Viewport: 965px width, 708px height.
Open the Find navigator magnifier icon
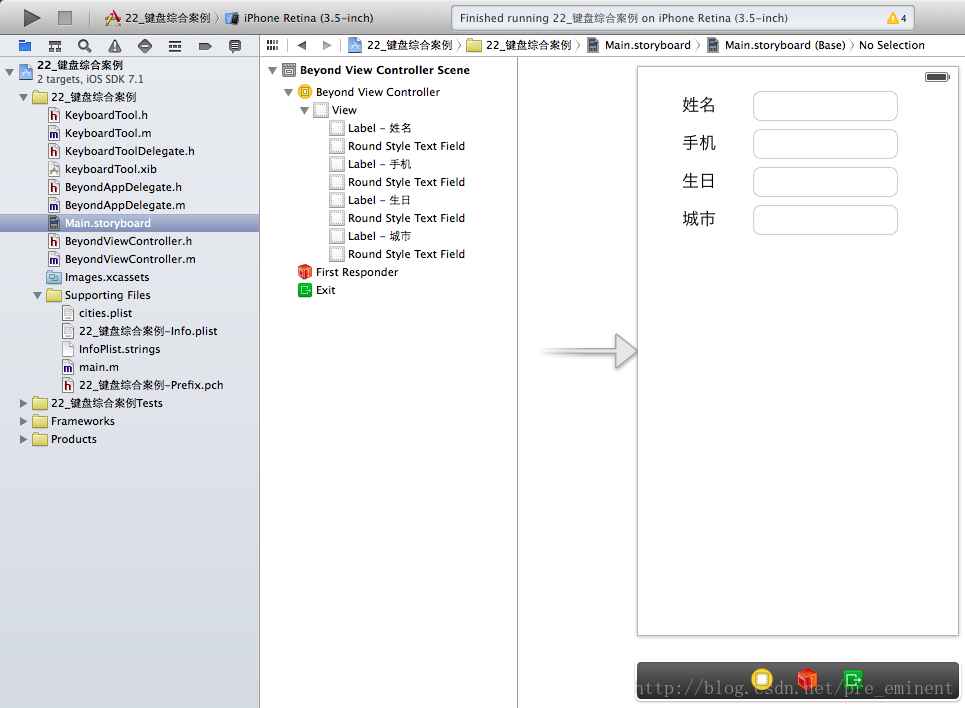[84, 46]
